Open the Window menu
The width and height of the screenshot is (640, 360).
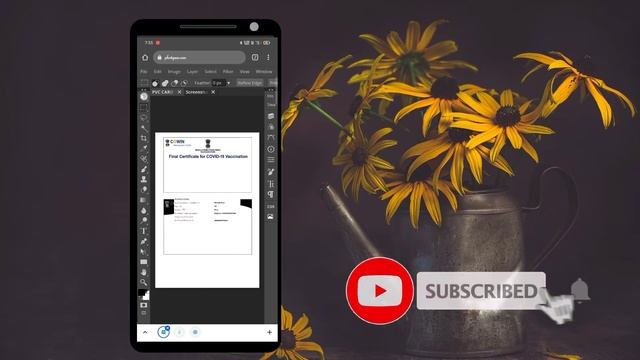coord(264,71)
